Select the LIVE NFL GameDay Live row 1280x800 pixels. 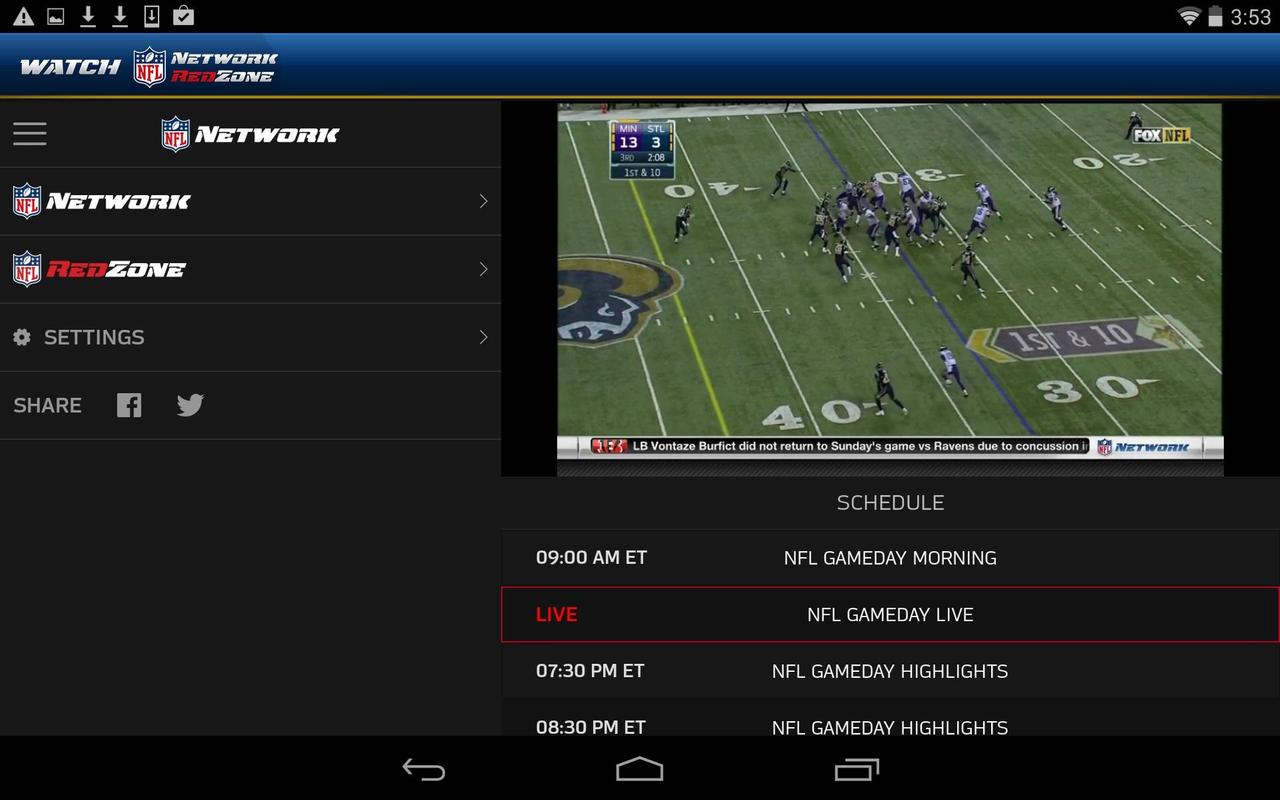click(890, 614)
